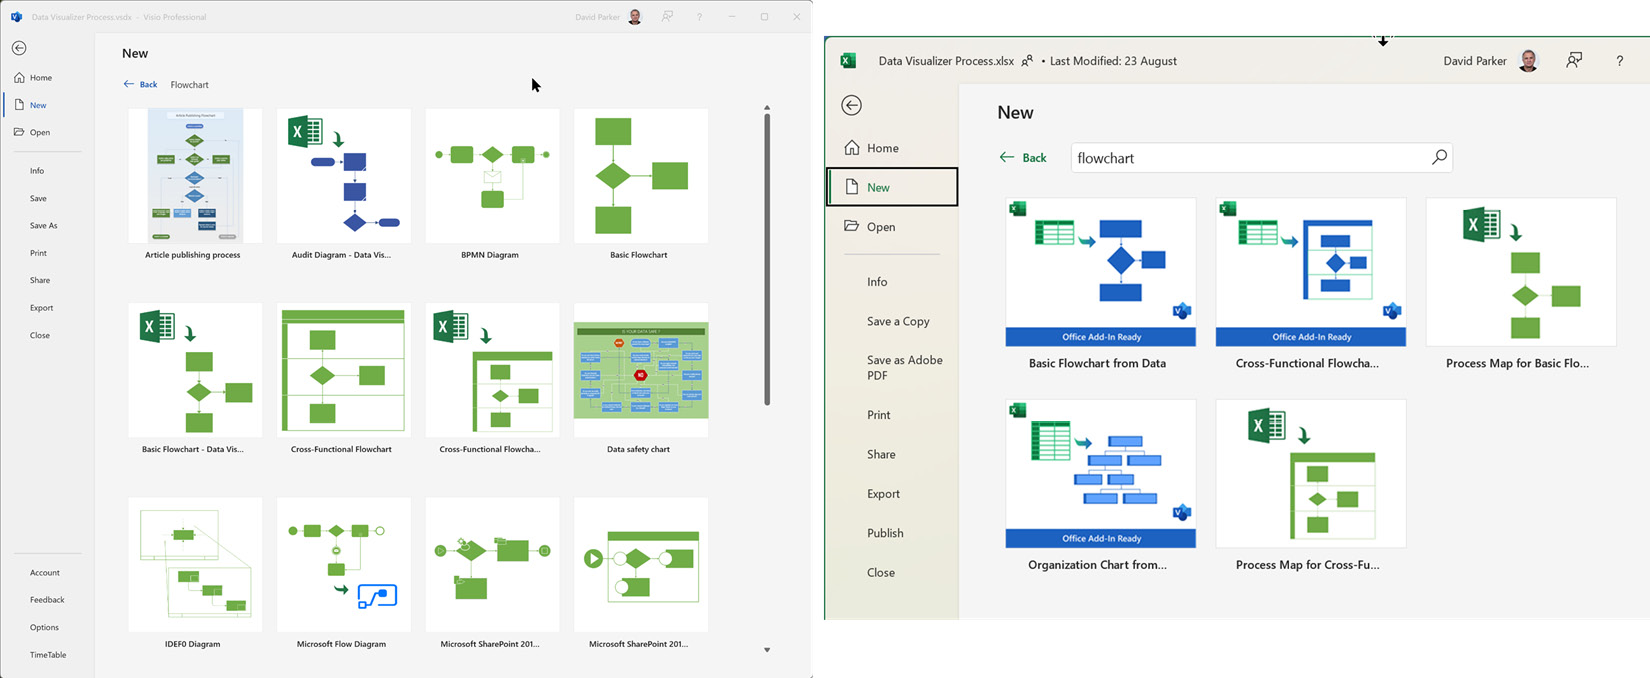Click the scroll up arrow in Visio templates
The image size is (1650, 678).
point(767,107)
